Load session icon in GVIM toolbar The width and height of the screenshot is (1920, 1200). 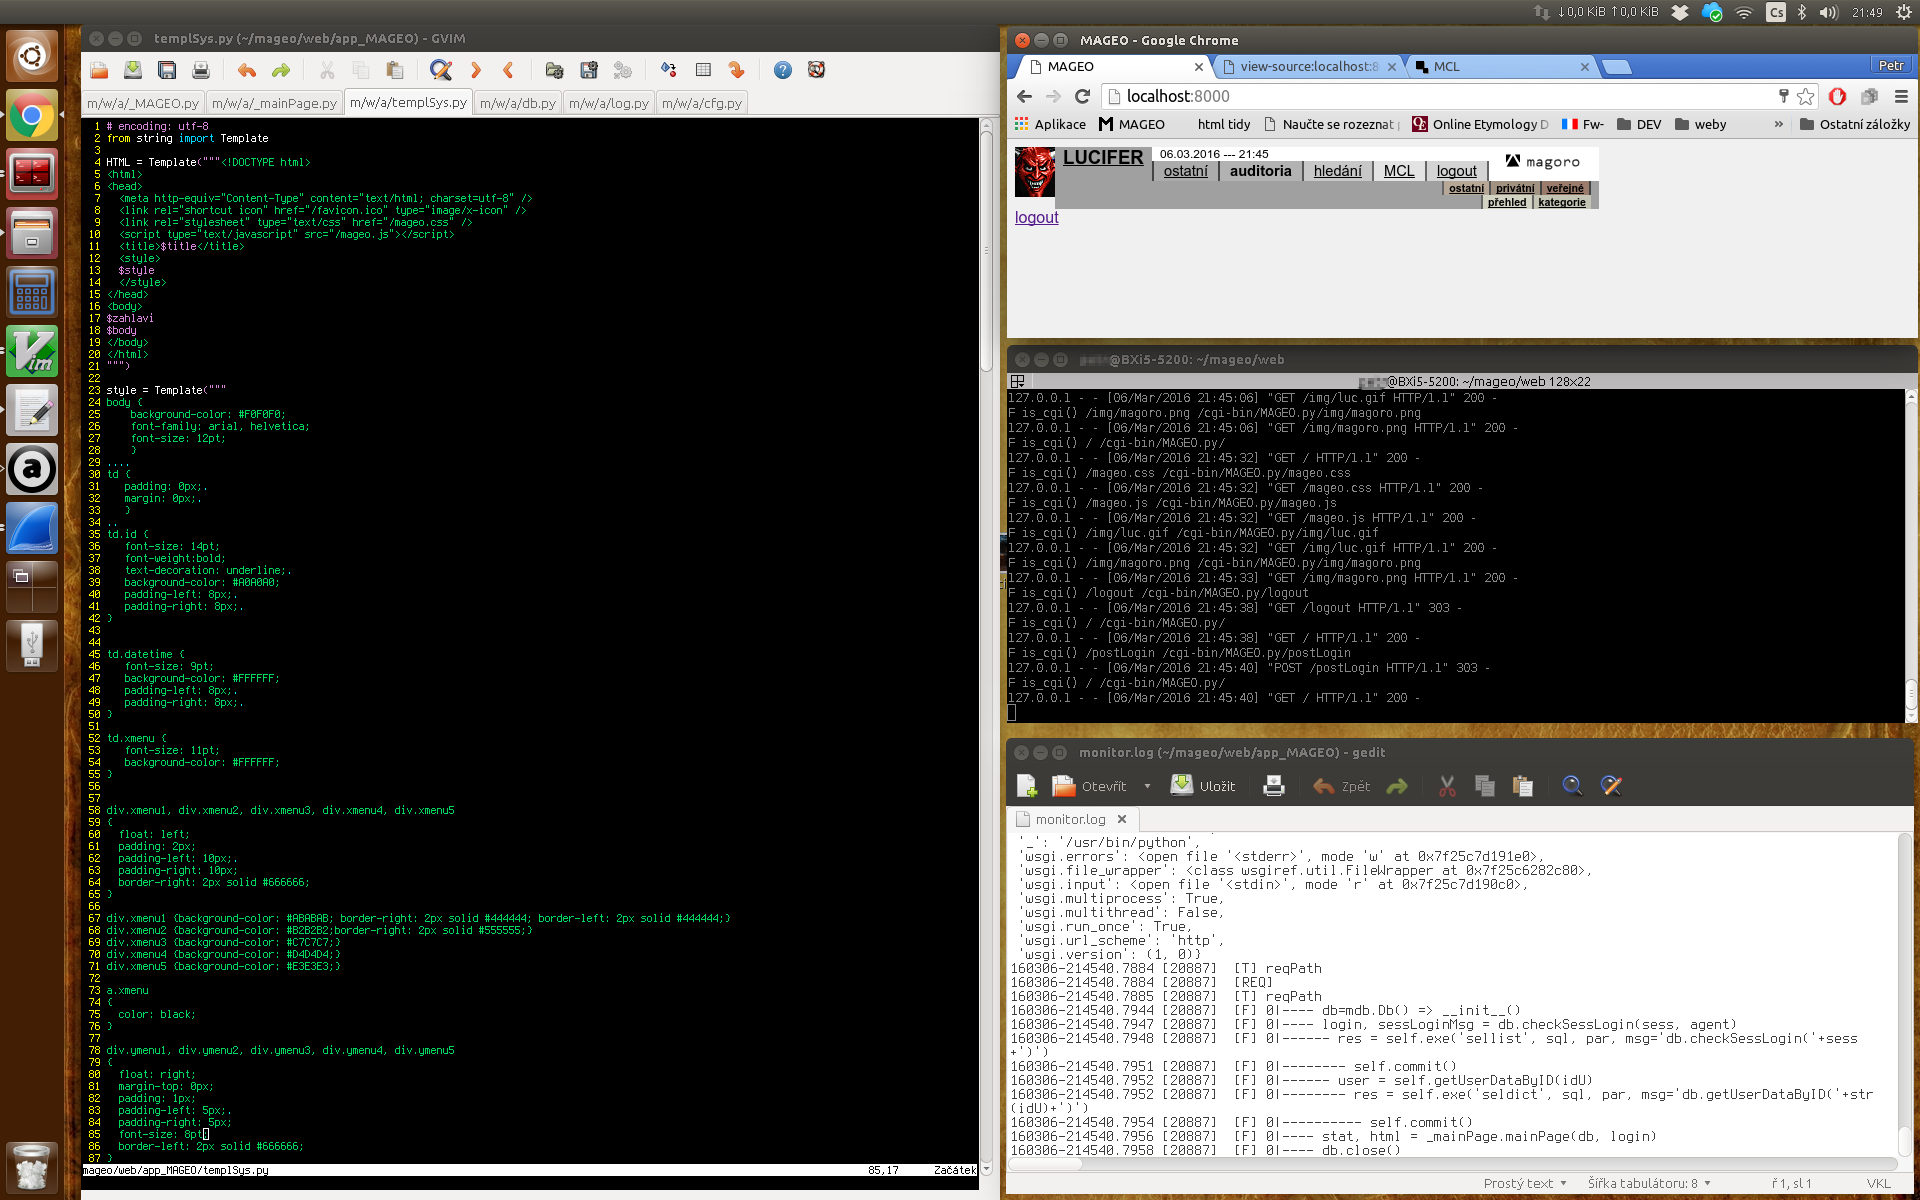554,70
